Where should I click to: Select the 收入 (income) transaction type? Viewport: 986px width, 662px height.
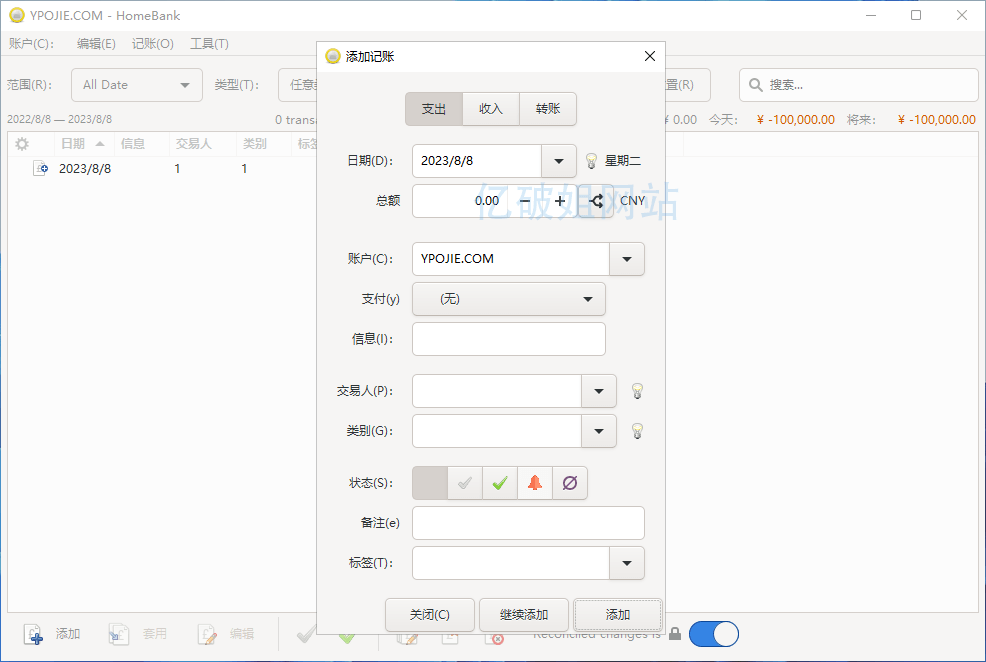coord(491,109)
